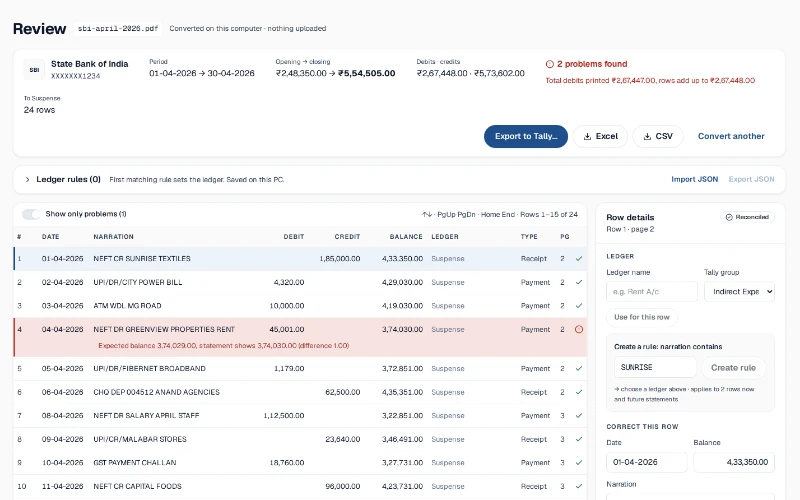Click the DEBIT column header
Viewport: 800px width, 500px height.
point(294,237)
